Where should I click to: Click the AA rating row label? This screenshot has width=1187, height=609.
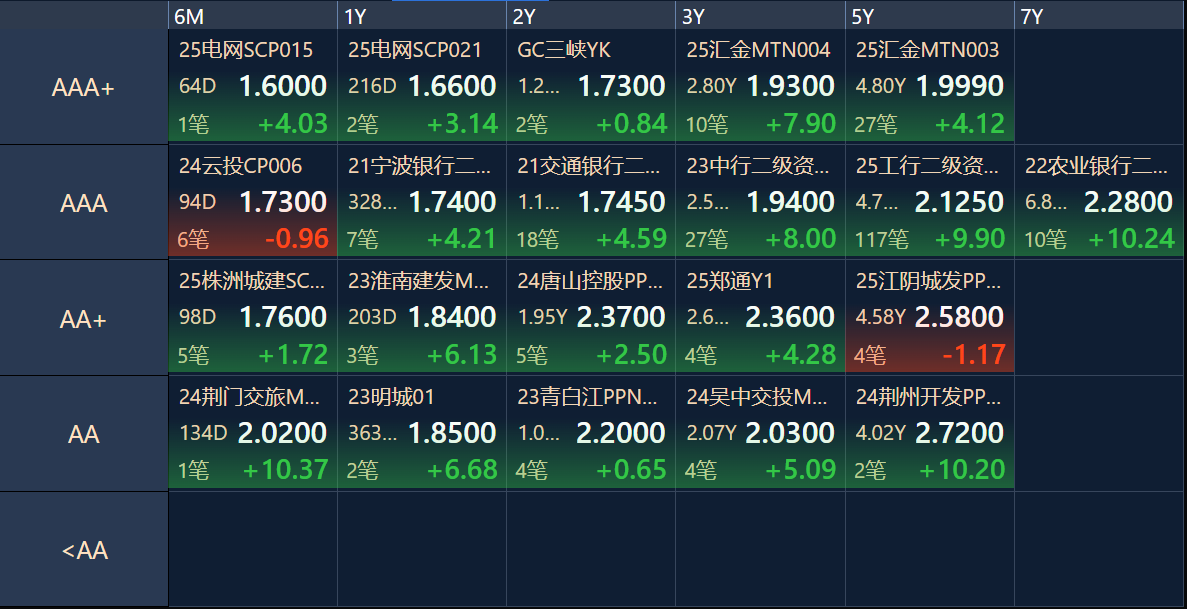coord(83,434)
